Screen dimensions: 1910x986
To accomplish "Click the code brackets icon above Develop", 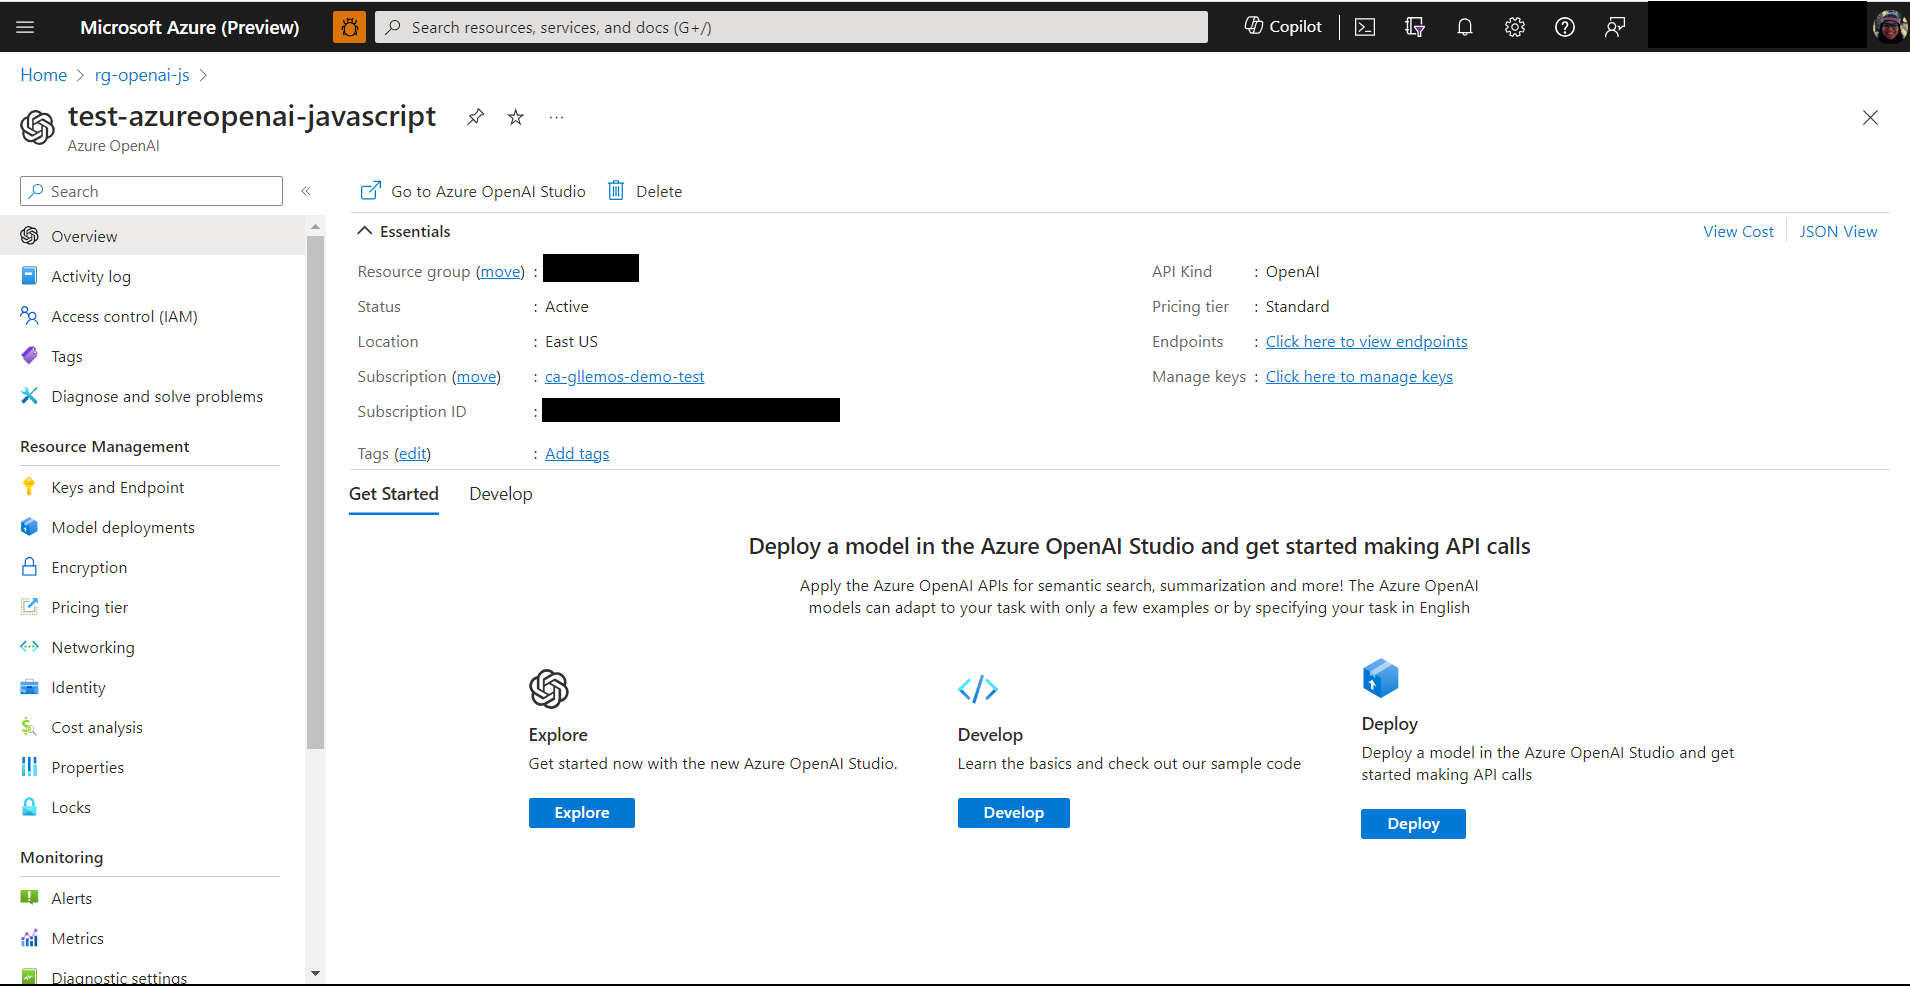I will (x=978, y=689).
